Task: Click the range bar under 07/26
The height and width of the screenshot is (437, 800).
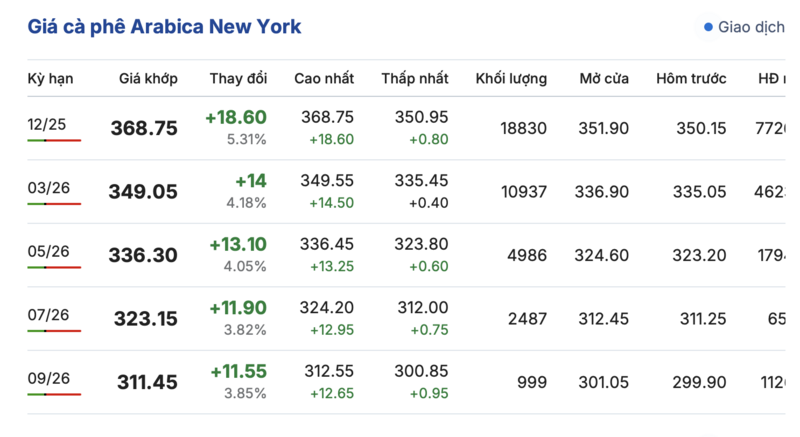Action: click(x=54, y=331)
